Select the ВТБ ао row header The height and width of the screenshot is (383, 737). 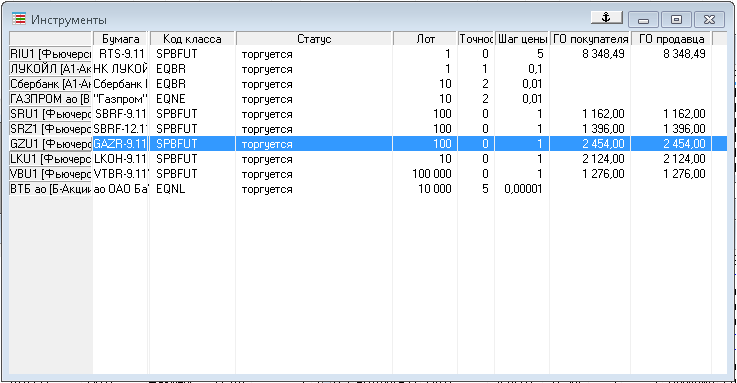[x=50, y=189]
